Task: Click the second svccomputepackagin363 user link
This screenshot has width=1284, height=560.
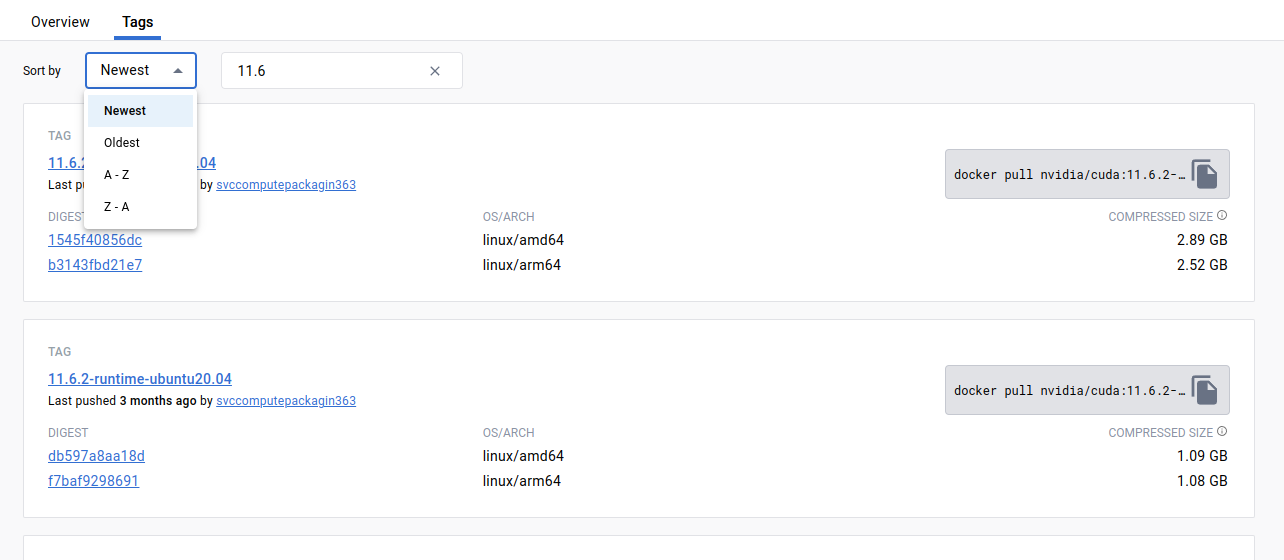Action: pyautogui.click(x=286, y=401)
